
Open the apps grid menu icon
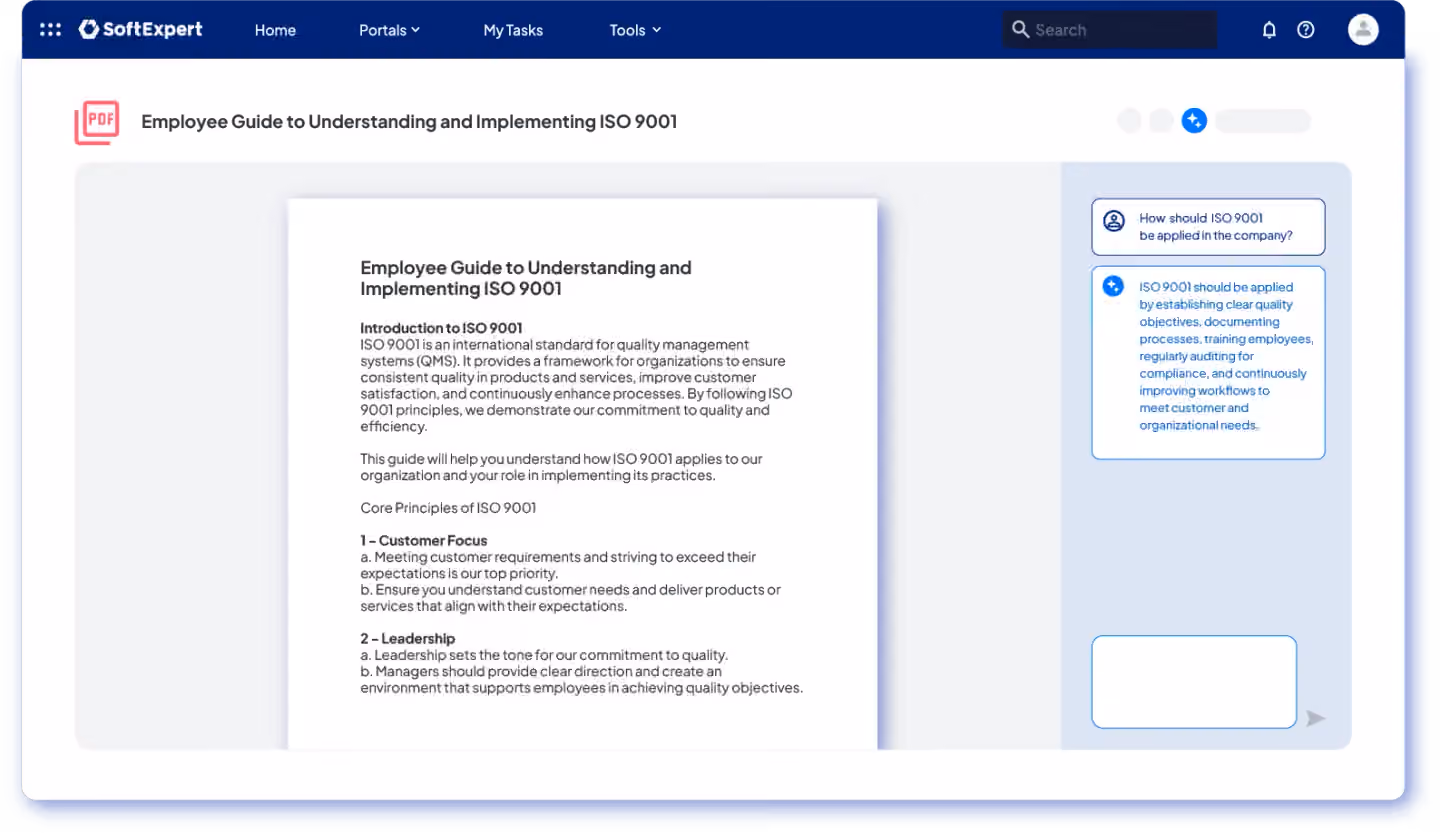(x=50, y=30)
